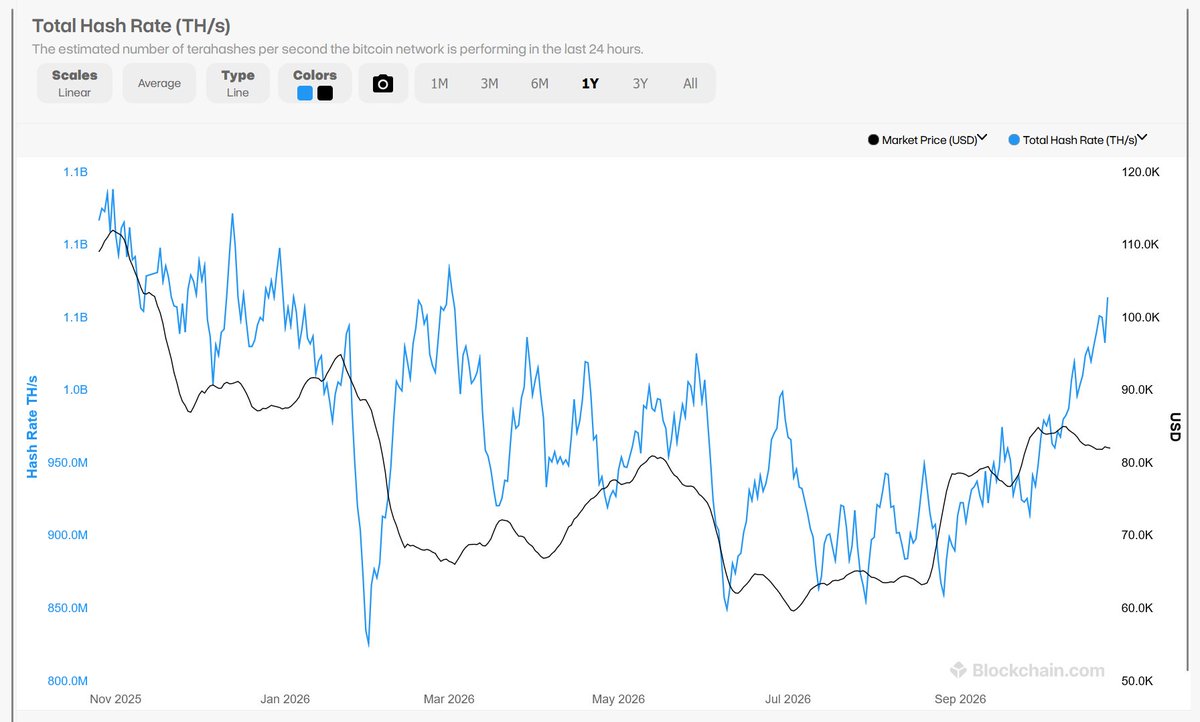The image size is (1200, 722).
Task: Toggle the Average button
Action: [159, 83]
